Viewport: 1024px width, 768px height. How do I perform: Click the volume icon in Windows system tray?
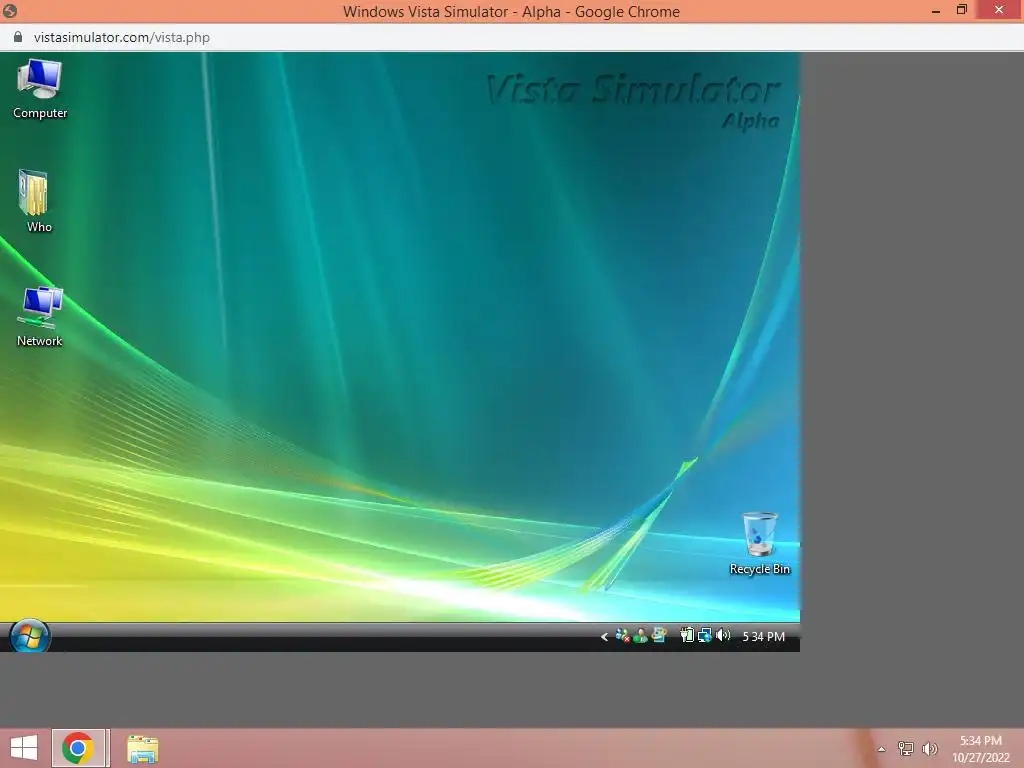coord(929,748)
